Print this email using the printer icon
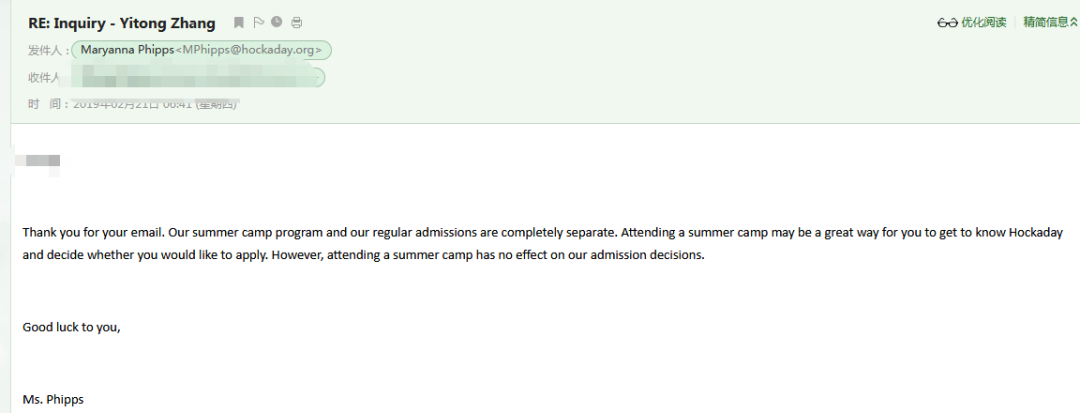 (296, 23)
